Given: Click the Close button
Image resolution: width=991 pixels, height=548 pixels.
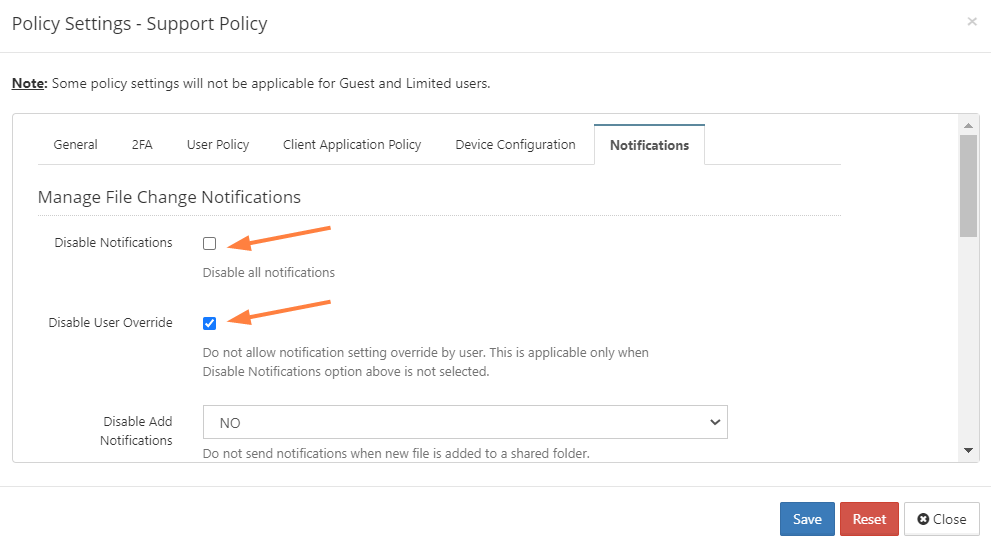Looking at the screenshot, I should (942, 519).
